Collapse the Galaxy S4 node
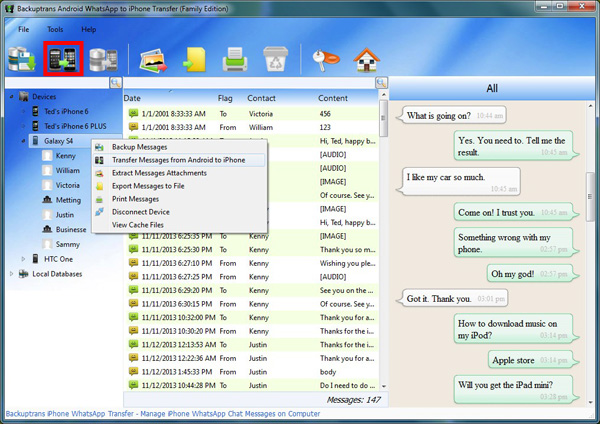Screen dimensions: 600x424 [x=23, y=141]
